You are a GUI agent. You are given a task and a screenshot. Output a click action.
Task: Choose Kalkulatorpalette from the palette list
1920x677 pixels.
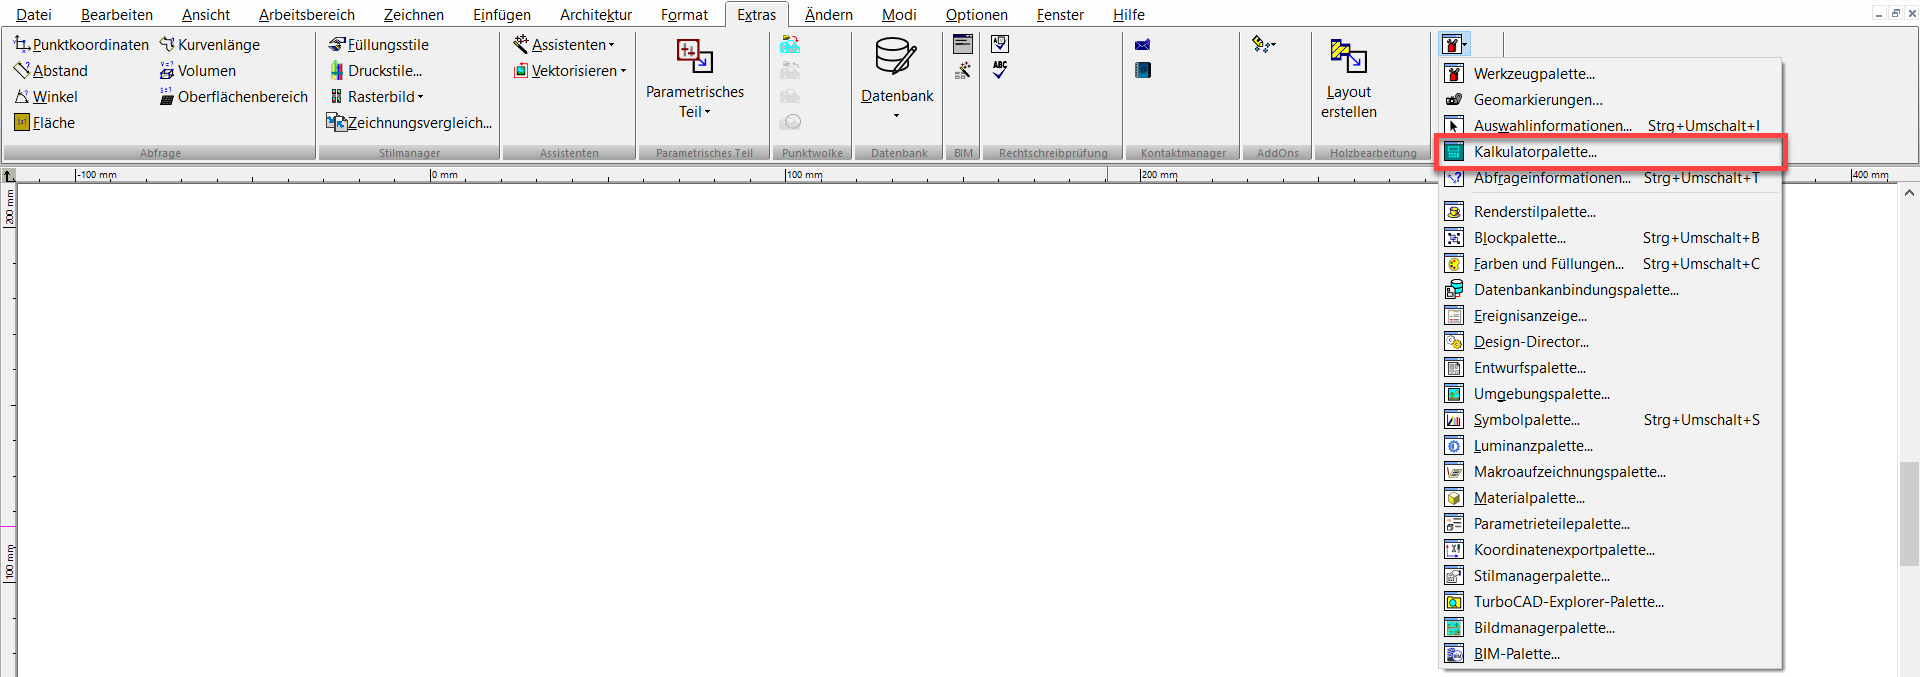click(x=1534, y=152)
